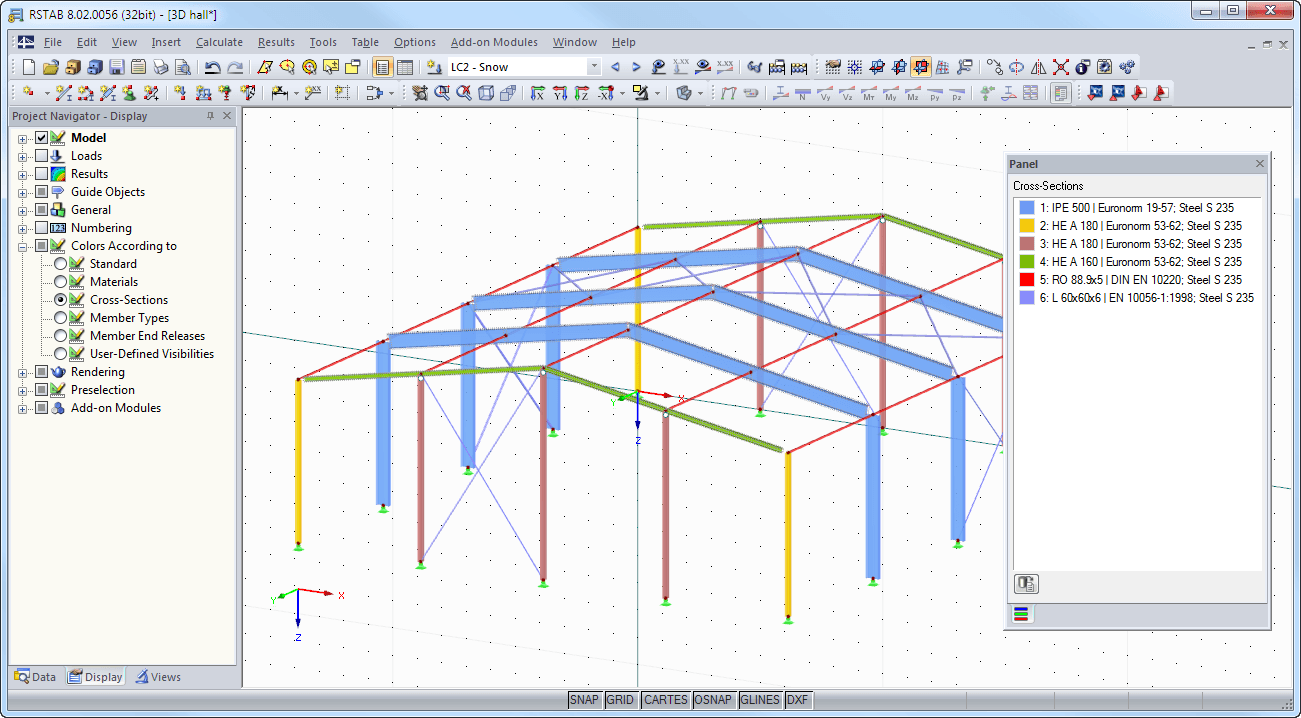Open the LC2 - Snow load case dropdown

point(594,67)
